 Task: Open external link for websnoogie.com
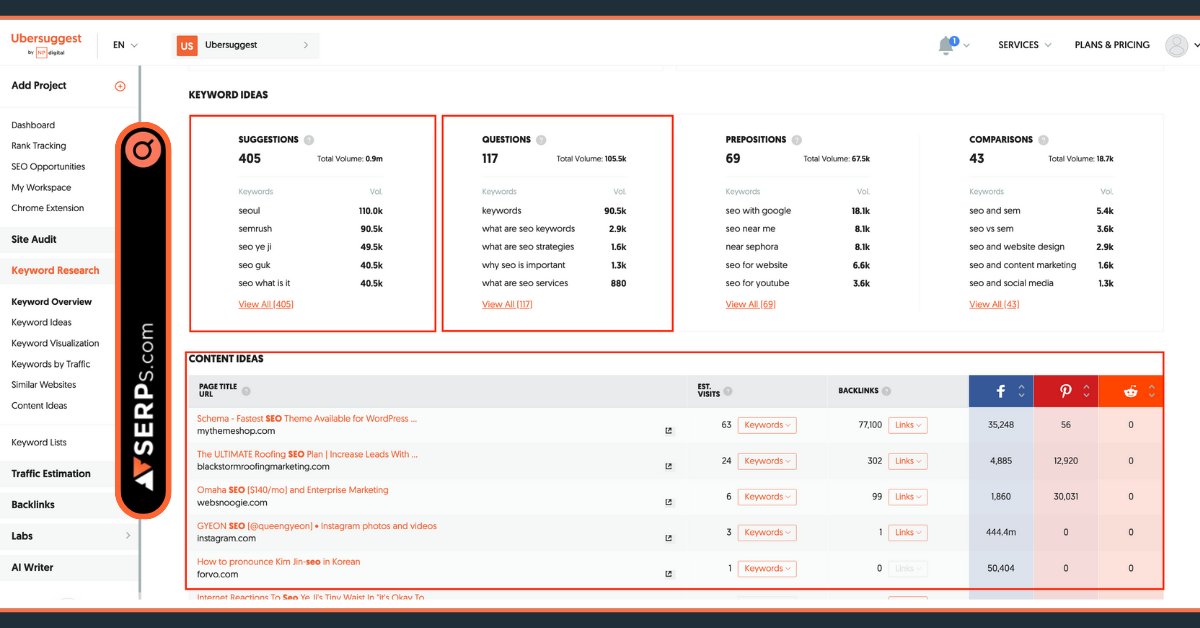click(669, 502)
